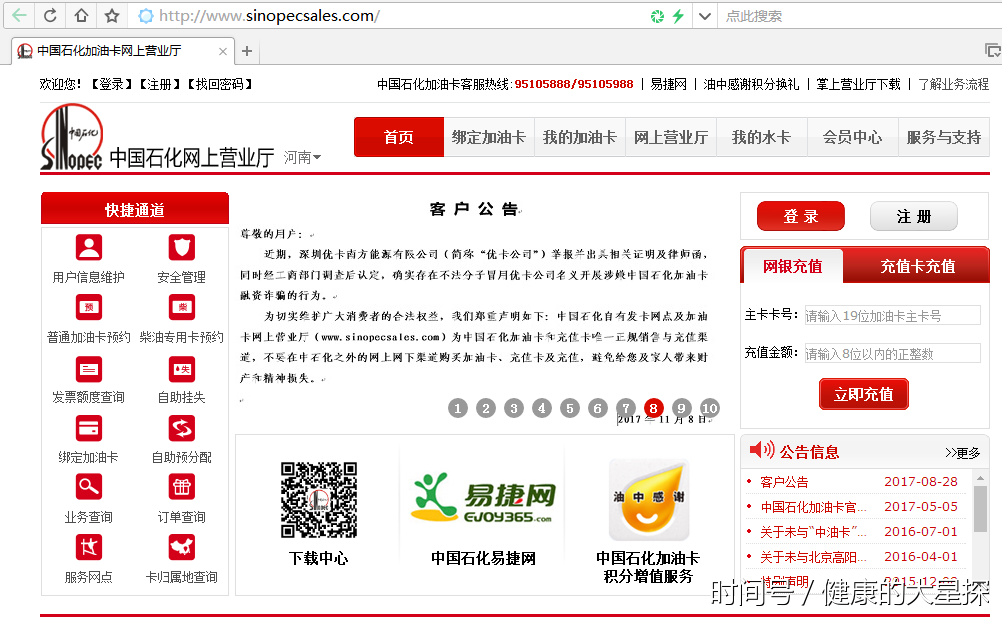The width and height of the screenshot is (1002, 620).
Task: Expand 公告信息 with 更多 link
Action: [x=962, y=453]
